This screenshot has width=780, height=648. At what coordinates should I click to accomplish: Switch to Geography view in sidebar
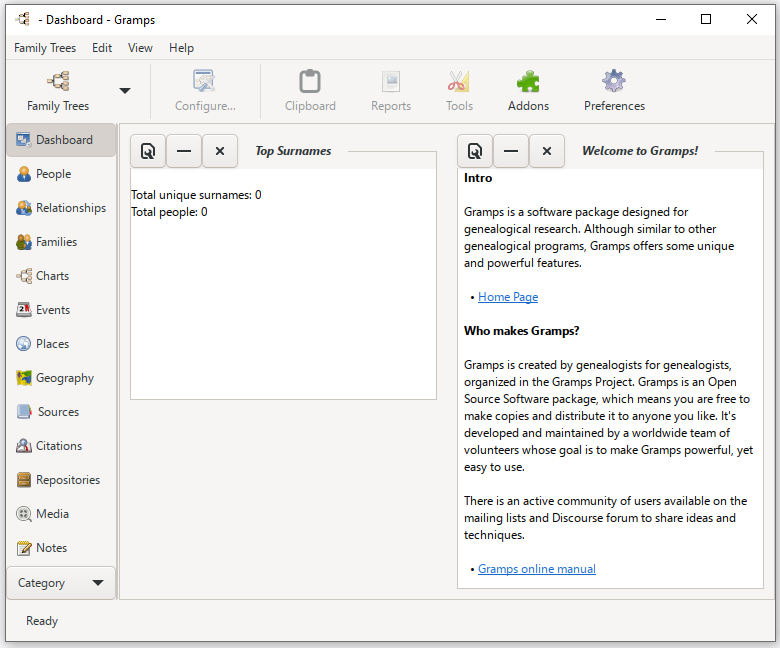(x=64, y=378)
